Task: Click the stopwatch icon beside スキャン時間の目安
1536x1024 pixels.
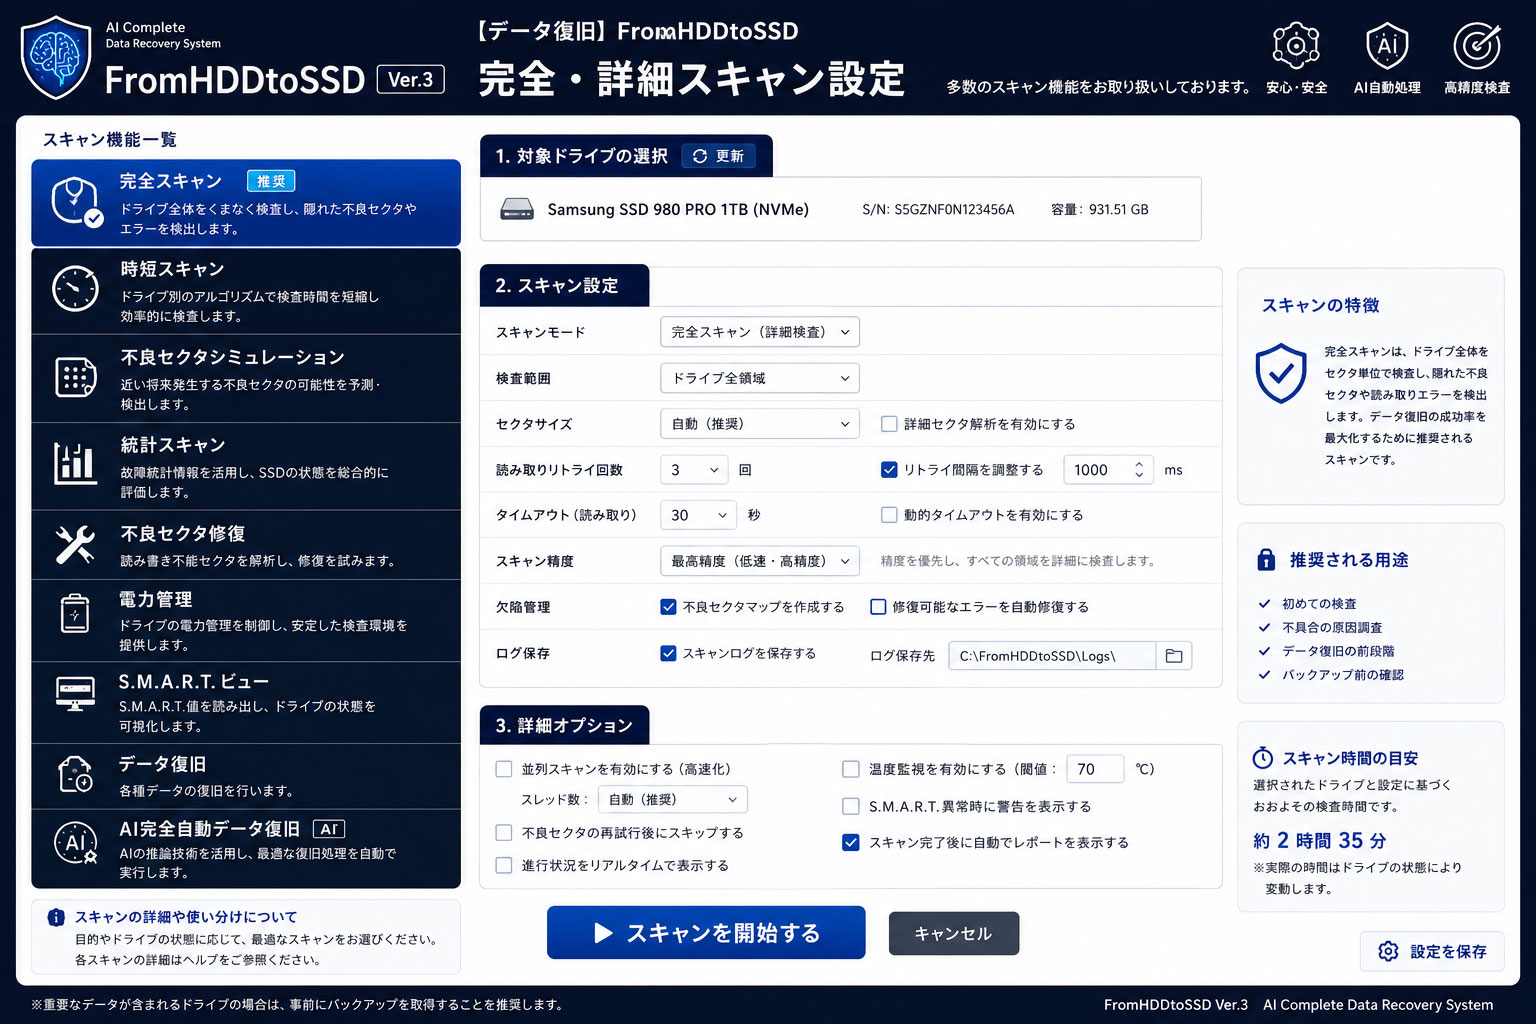Action: point(1263,758)
